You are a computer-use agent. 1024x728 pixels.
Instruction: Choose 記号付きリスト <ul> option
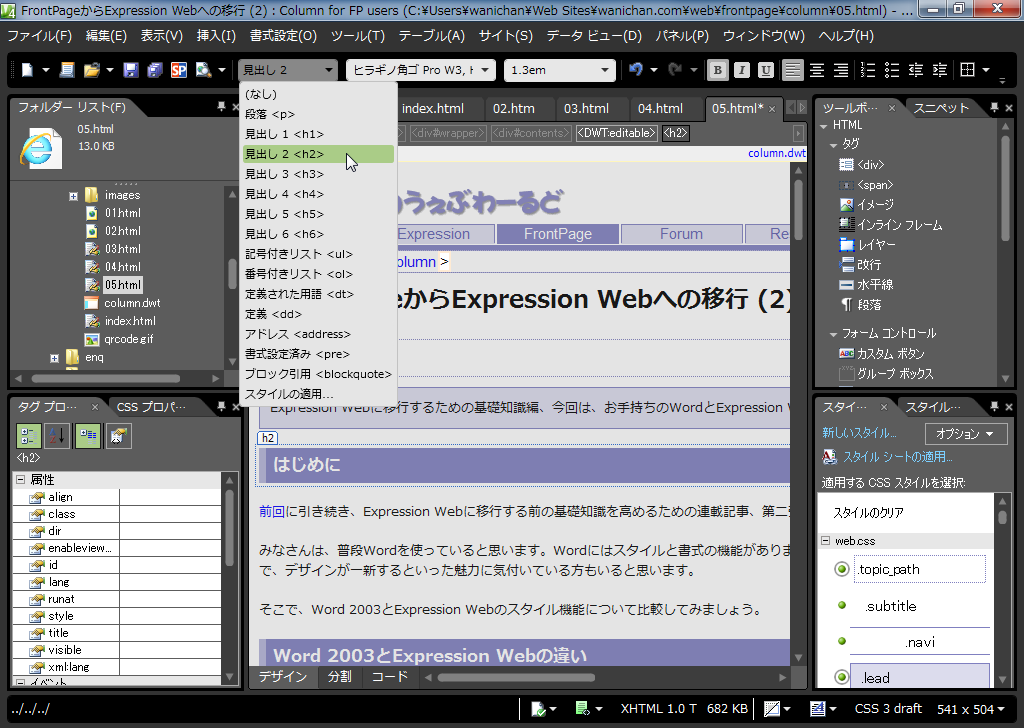point(319,254)
